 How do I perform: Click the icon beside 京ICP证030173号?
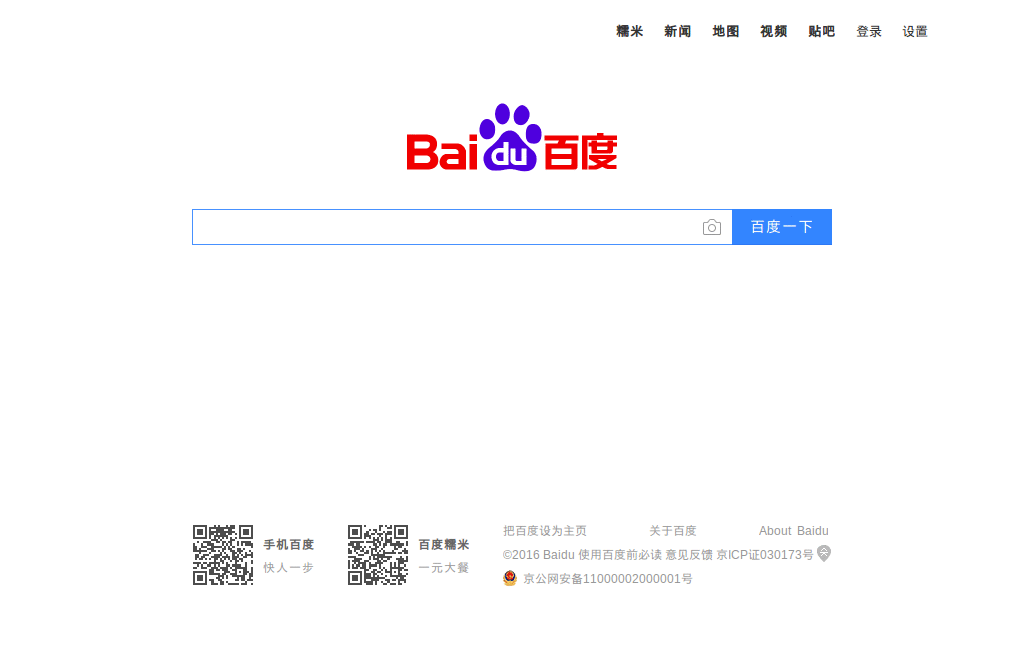(824, 554)
